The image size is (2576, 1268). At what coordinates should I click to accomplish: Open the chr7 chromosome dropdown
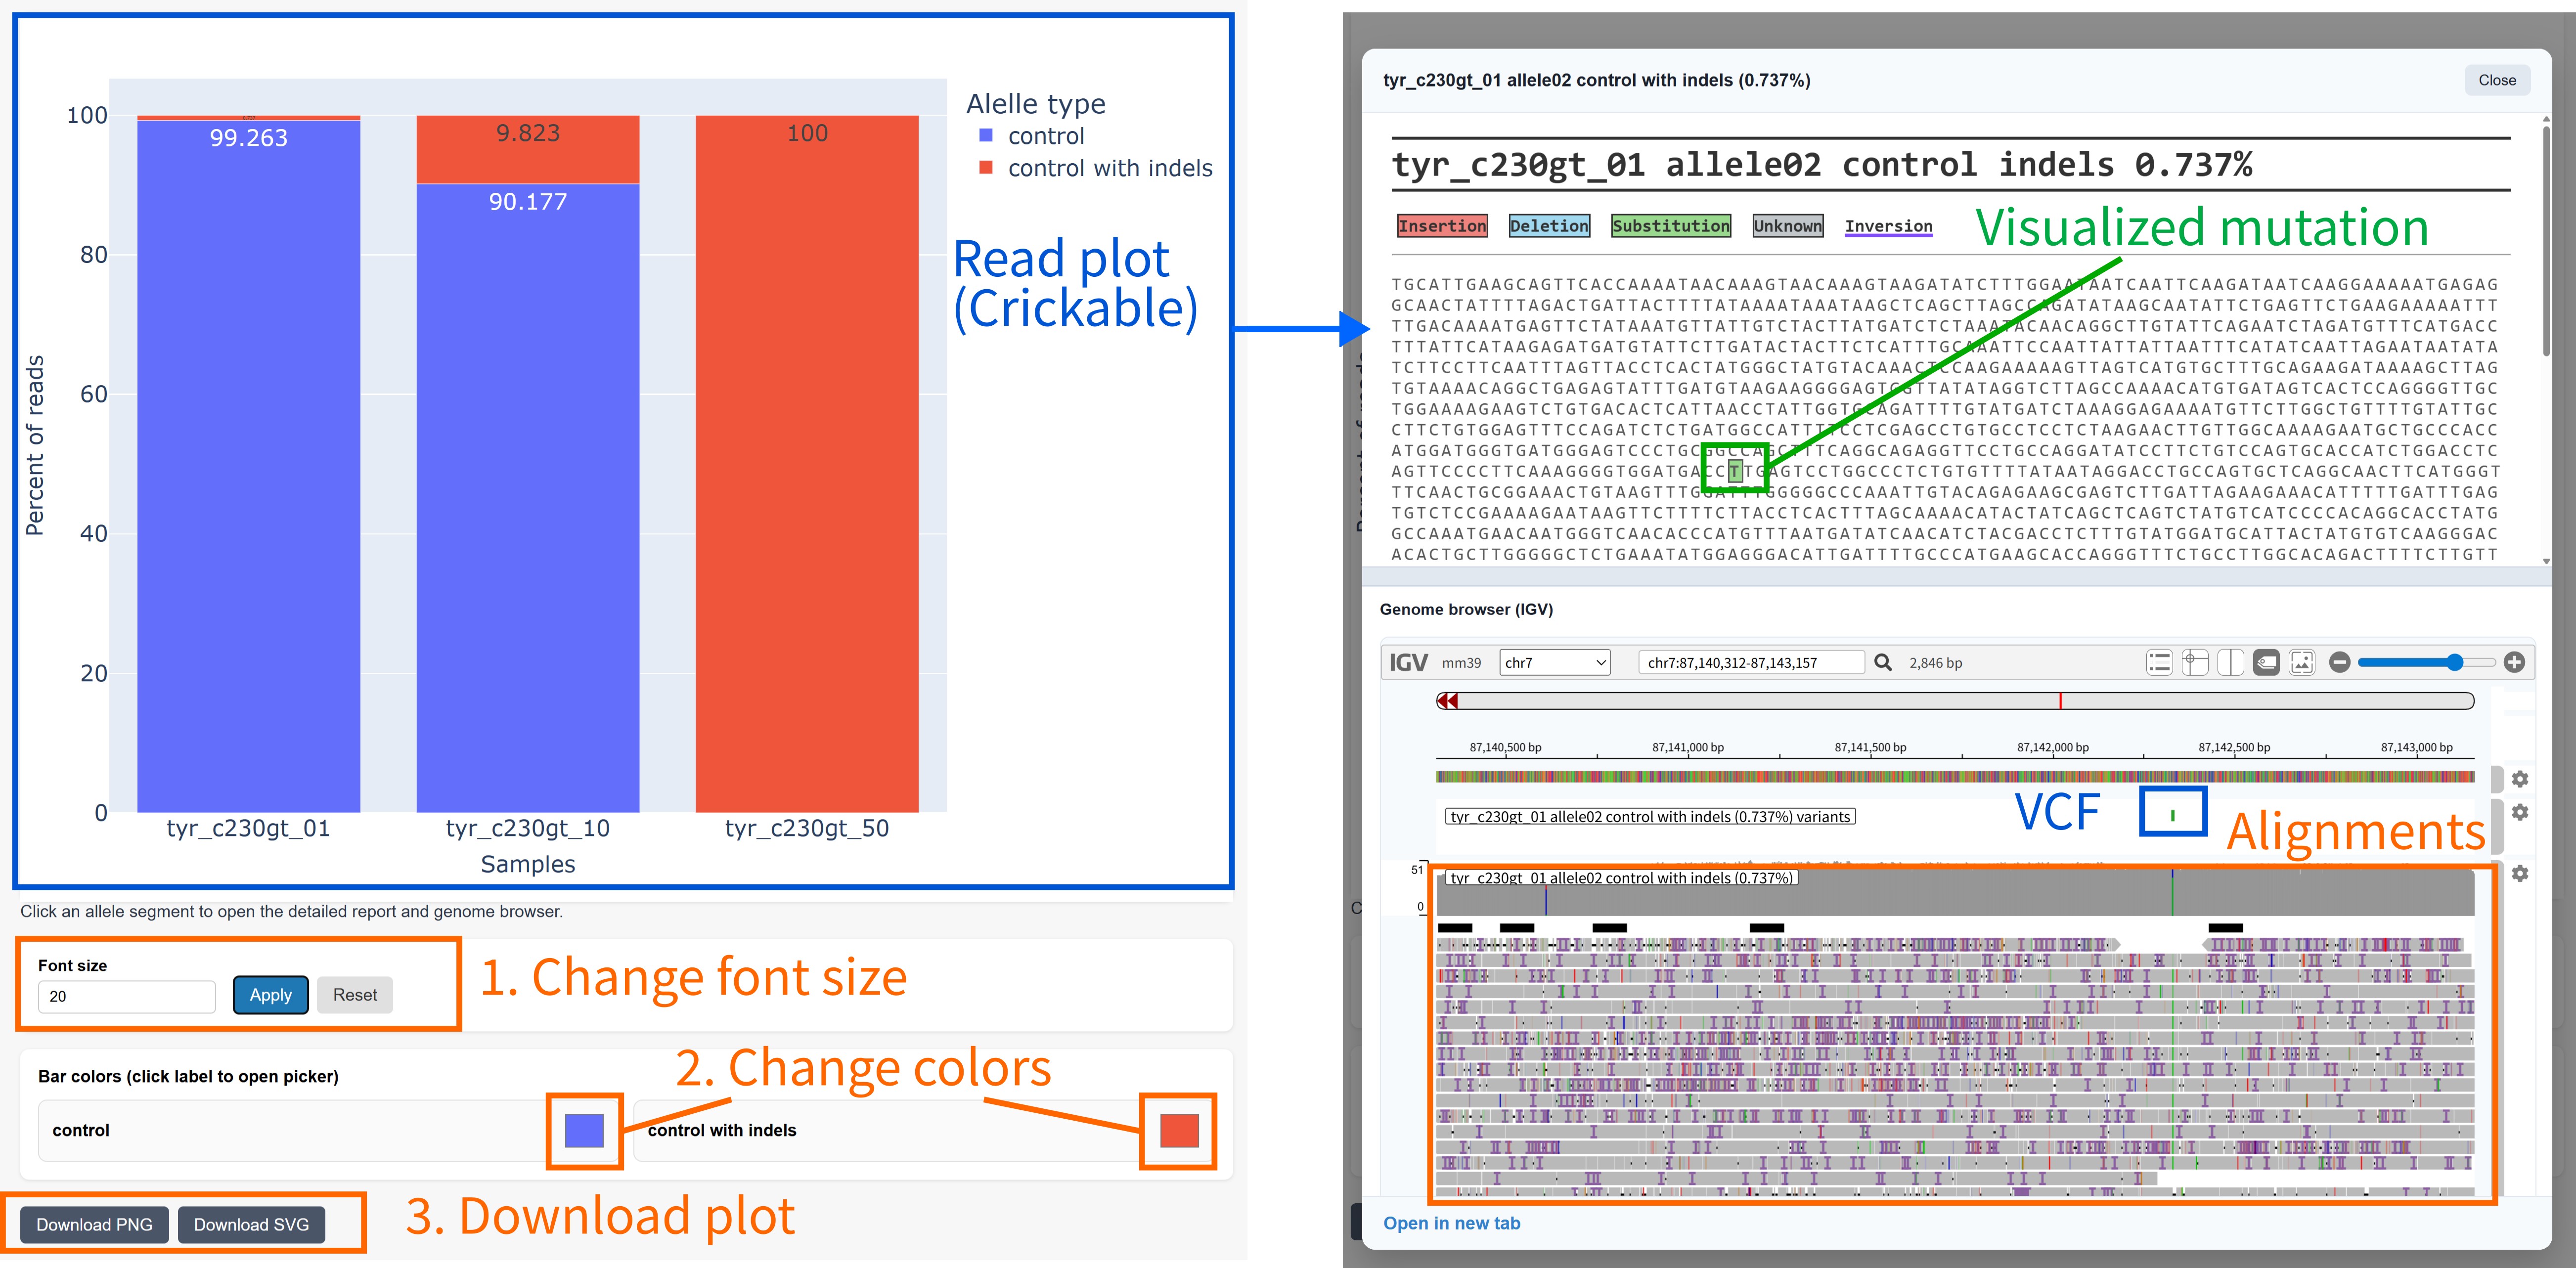coord(1554,662)
